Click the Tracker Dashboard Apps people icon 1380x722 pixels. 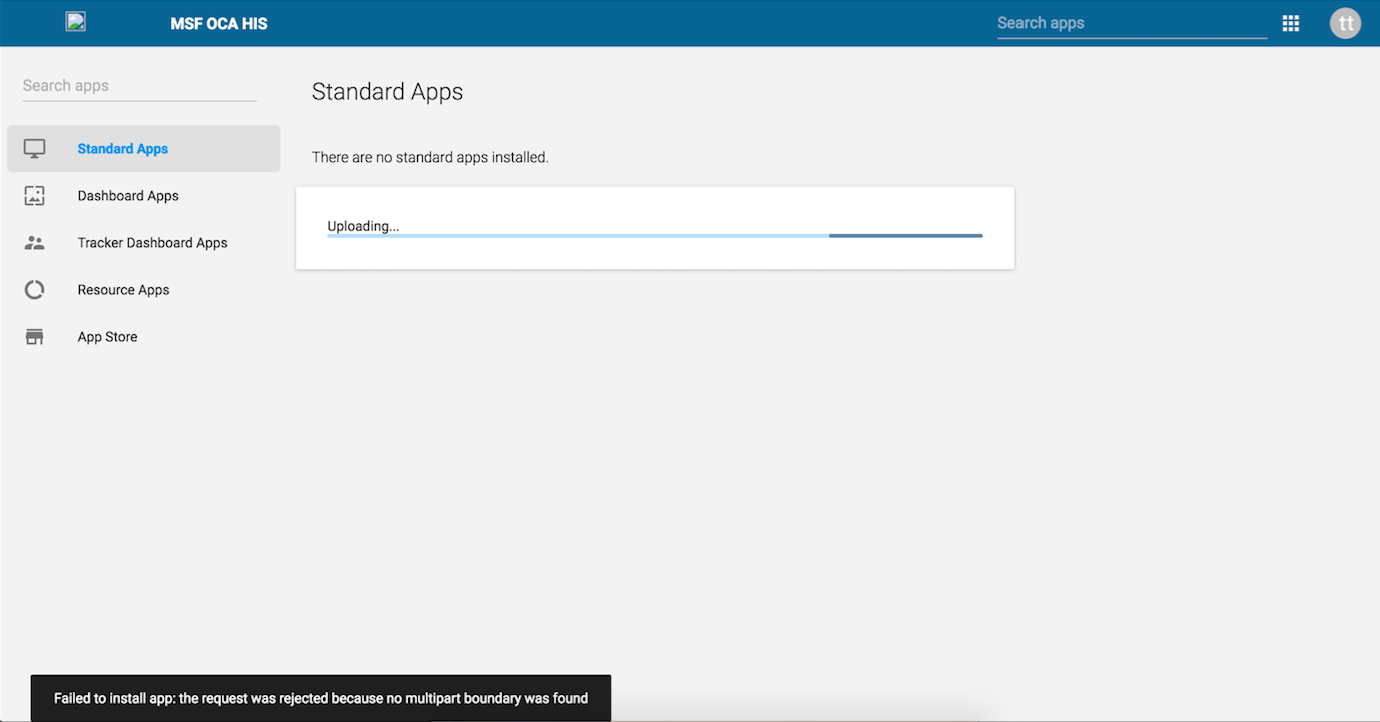coord(35,243)
